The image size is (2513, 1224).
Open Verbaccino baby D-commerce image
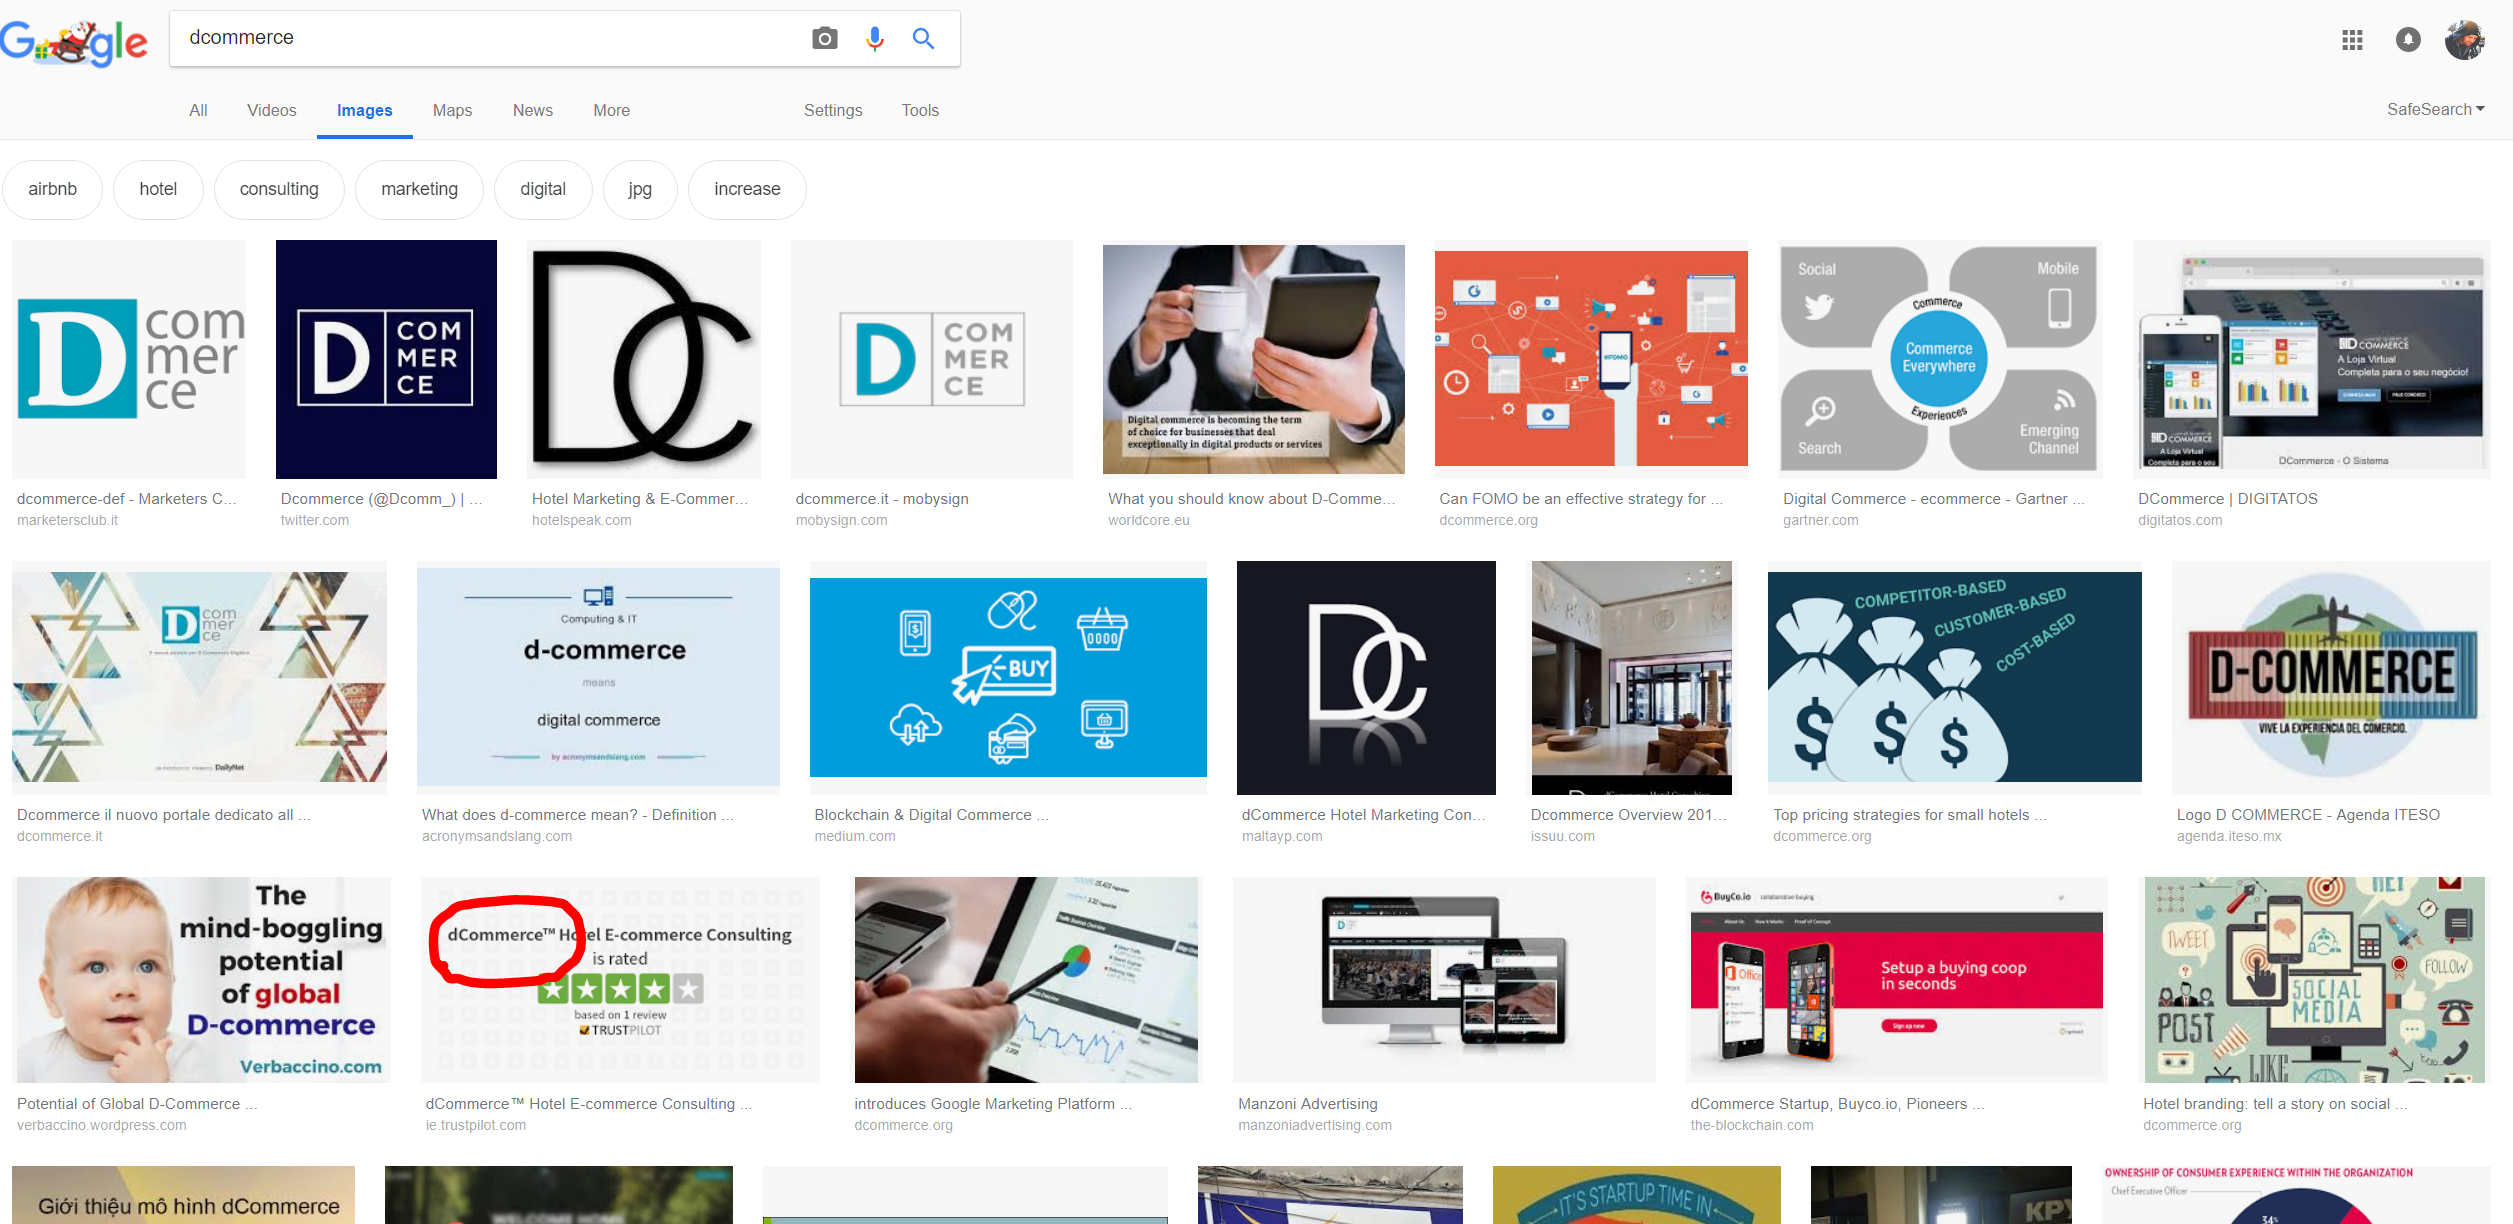point(204,980)
